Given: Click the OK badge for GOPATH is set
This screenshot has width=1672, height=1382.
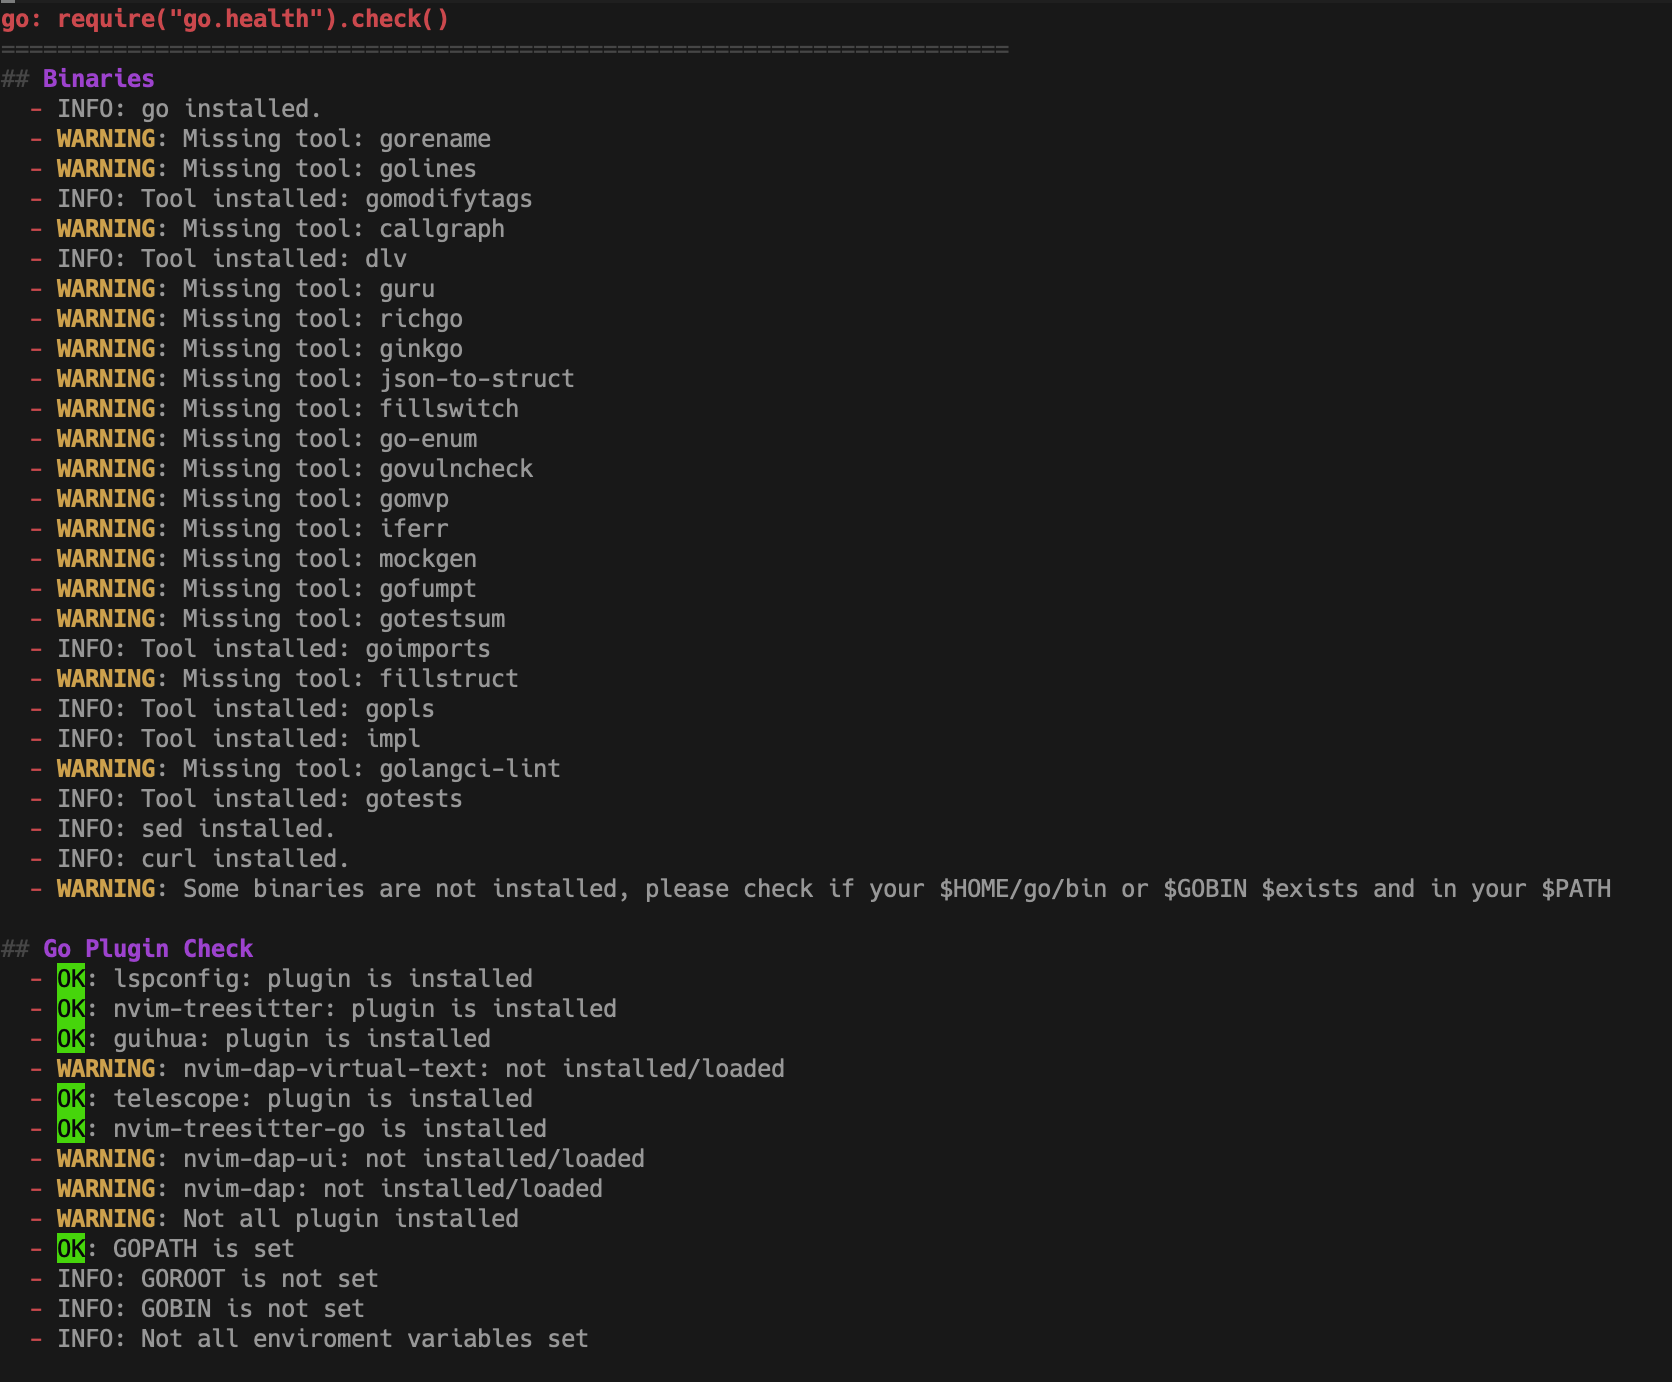Looking at the screenshot, I should (70, 1248).
